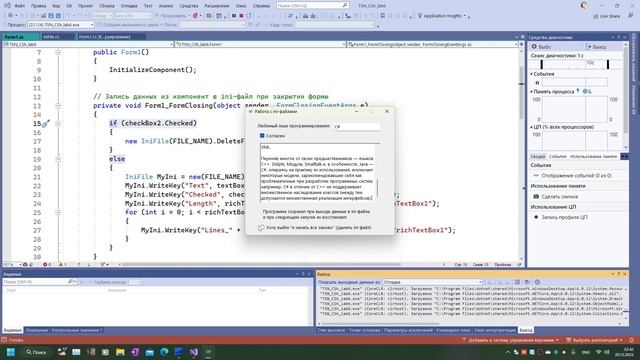Click Live Share in top right
This screenshot has height=360, width=640.
(x=607, y=16)
